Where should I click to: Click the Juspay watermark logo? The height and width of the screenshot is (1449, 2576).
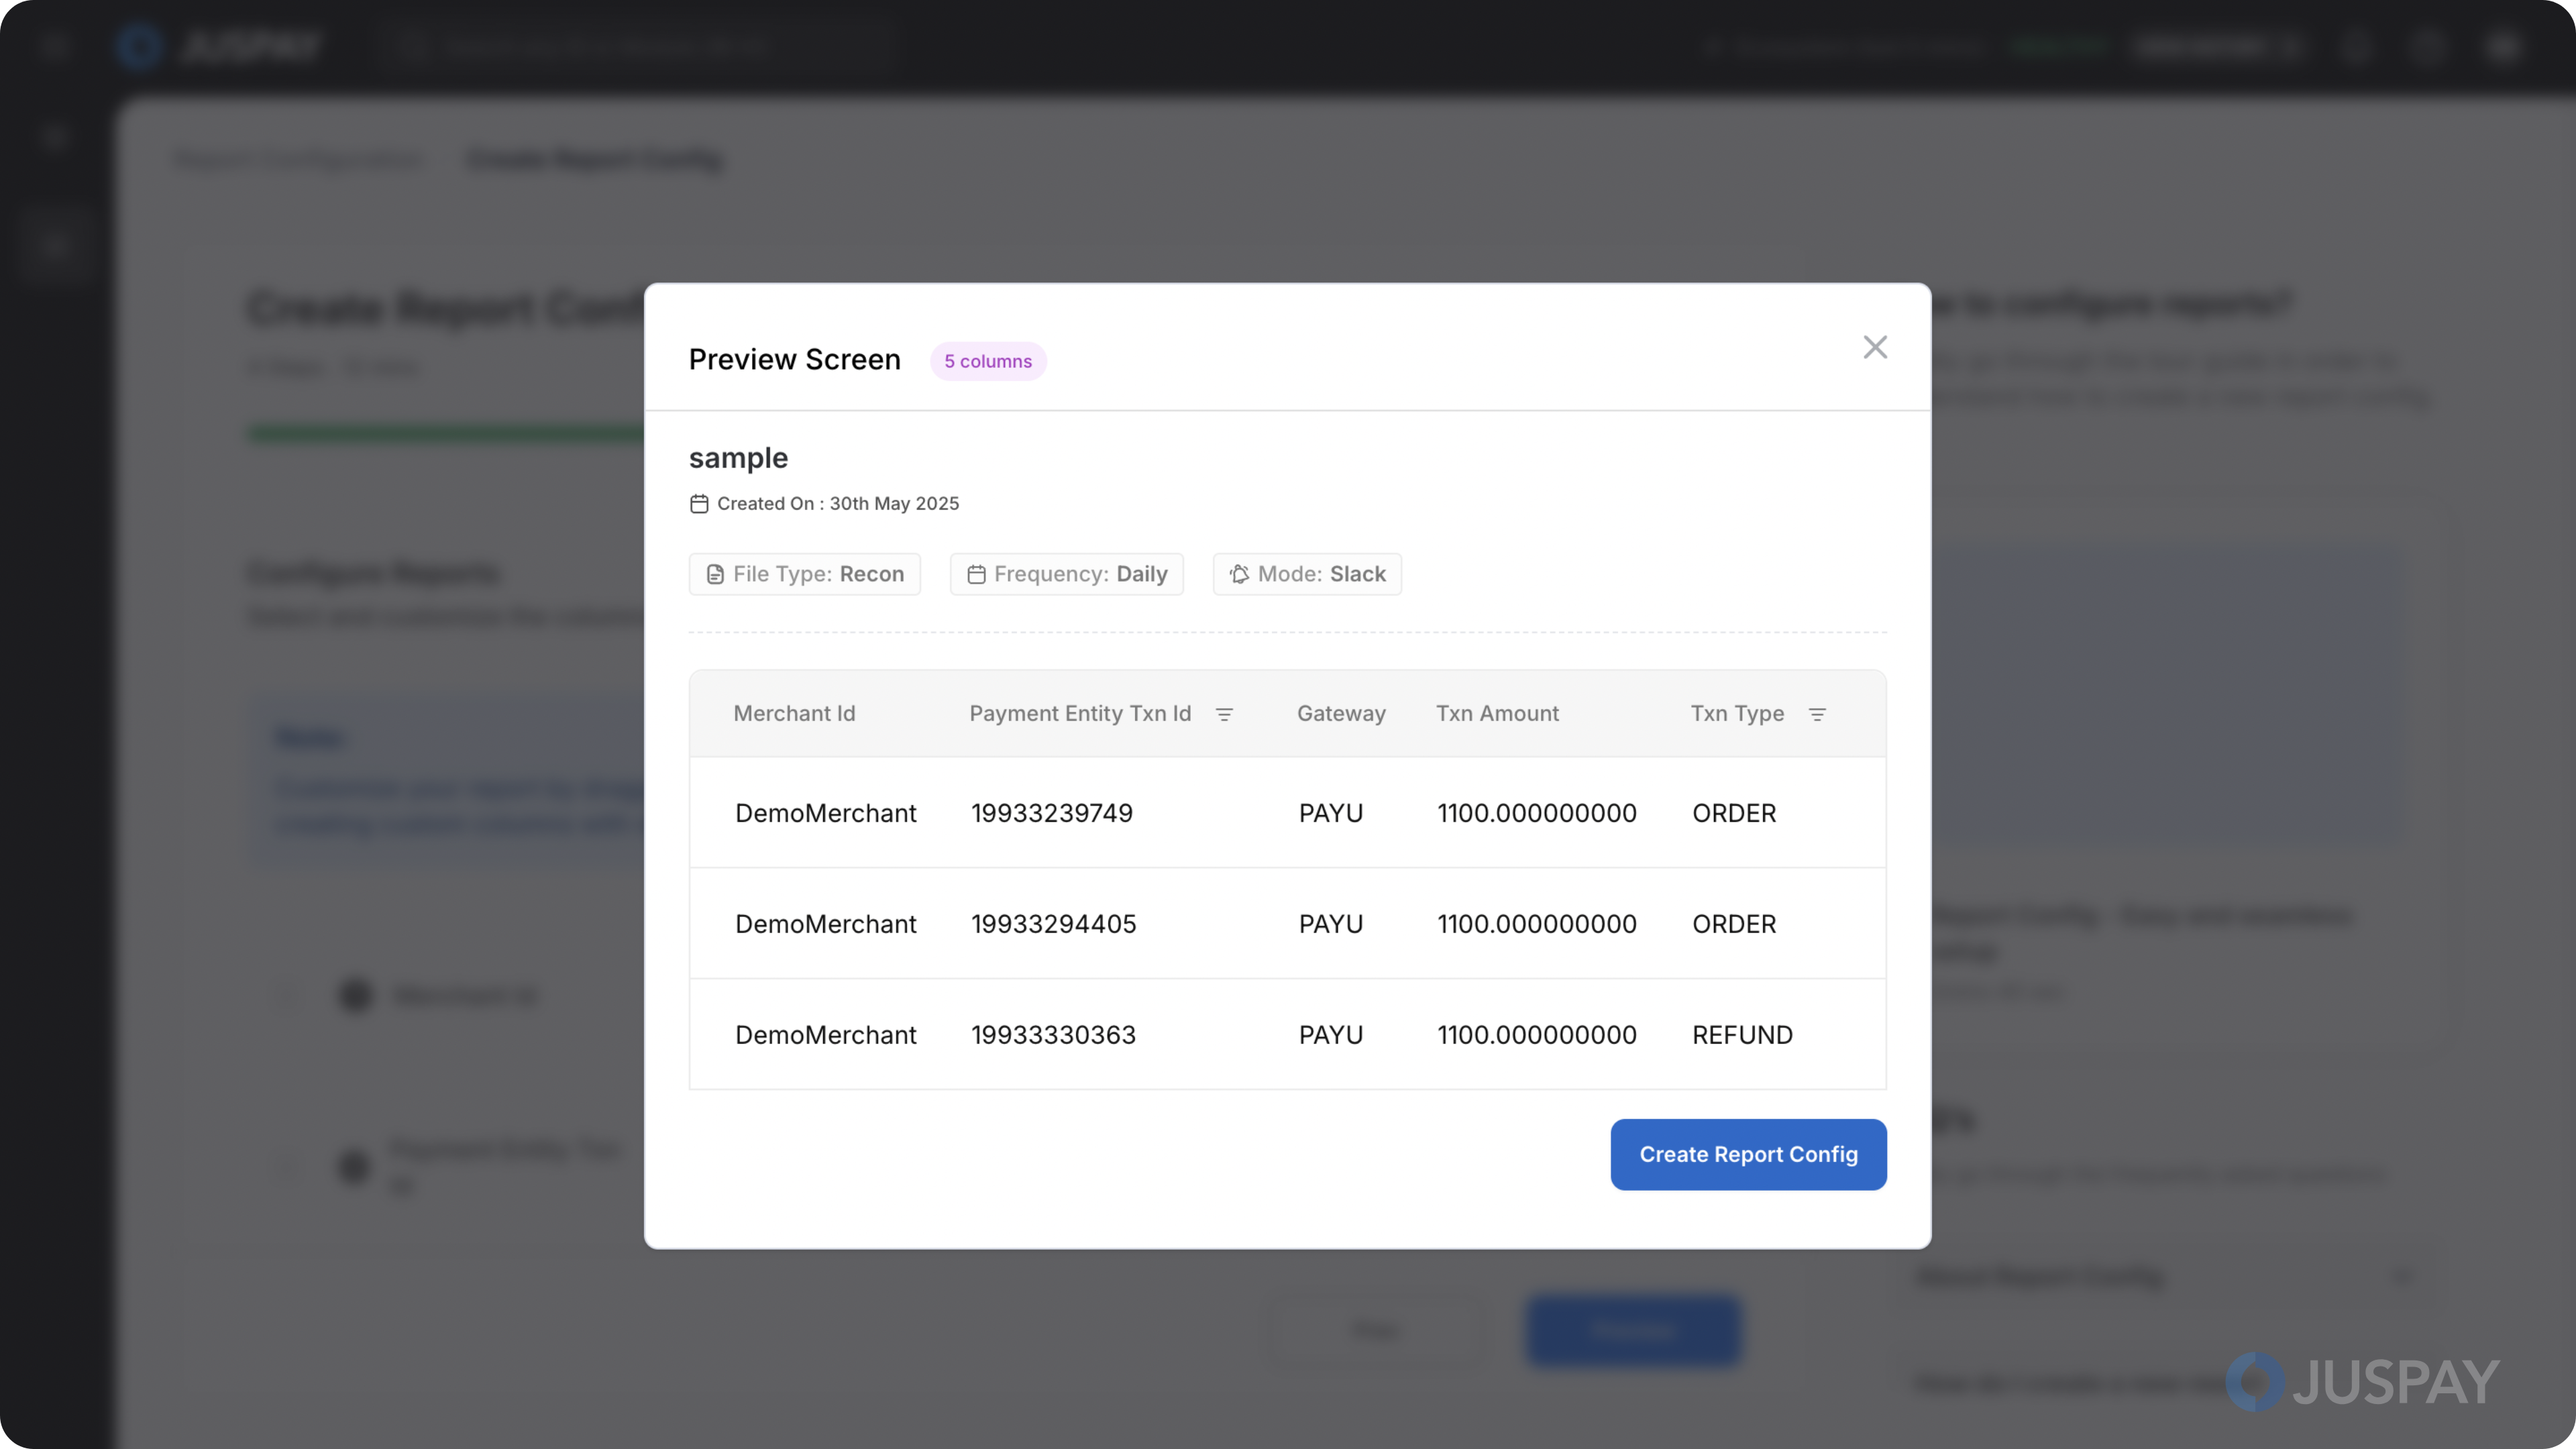(x=2362, y=1382)
